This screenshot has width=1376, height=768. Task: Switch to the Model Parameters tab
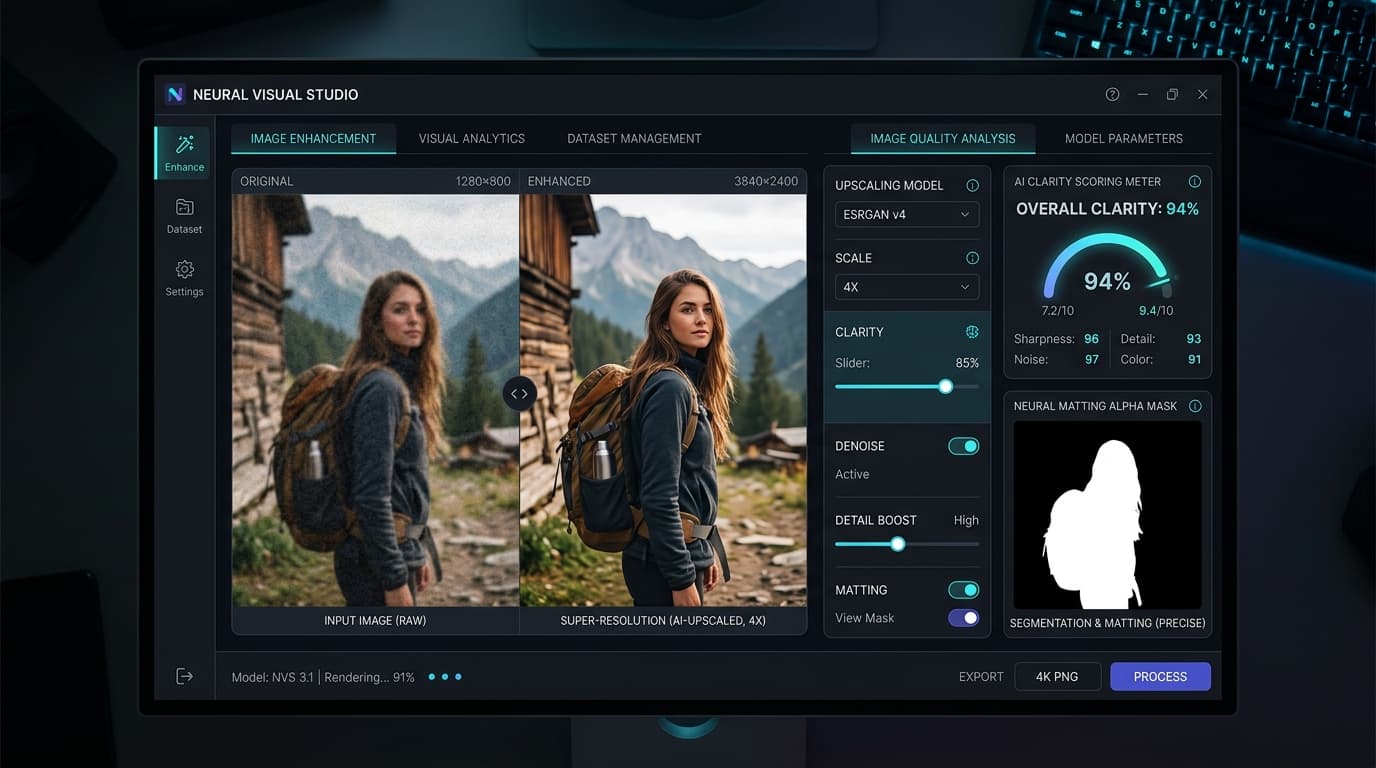coord(1124,138)
